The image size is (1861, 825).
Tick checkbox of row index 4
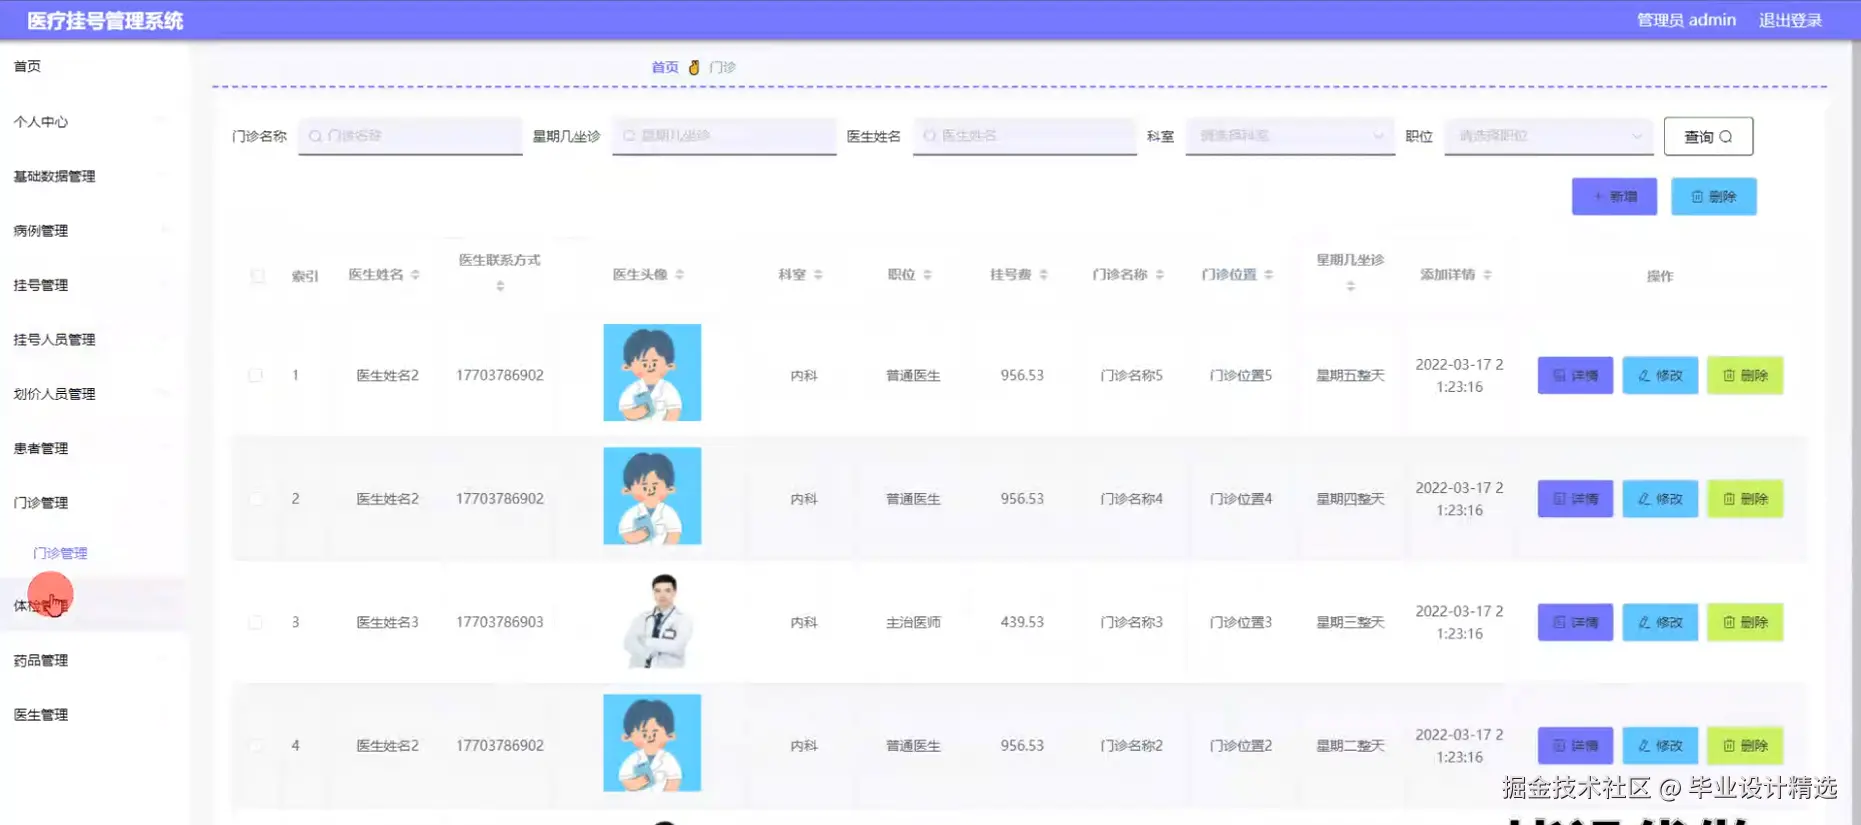pos(255,745)
